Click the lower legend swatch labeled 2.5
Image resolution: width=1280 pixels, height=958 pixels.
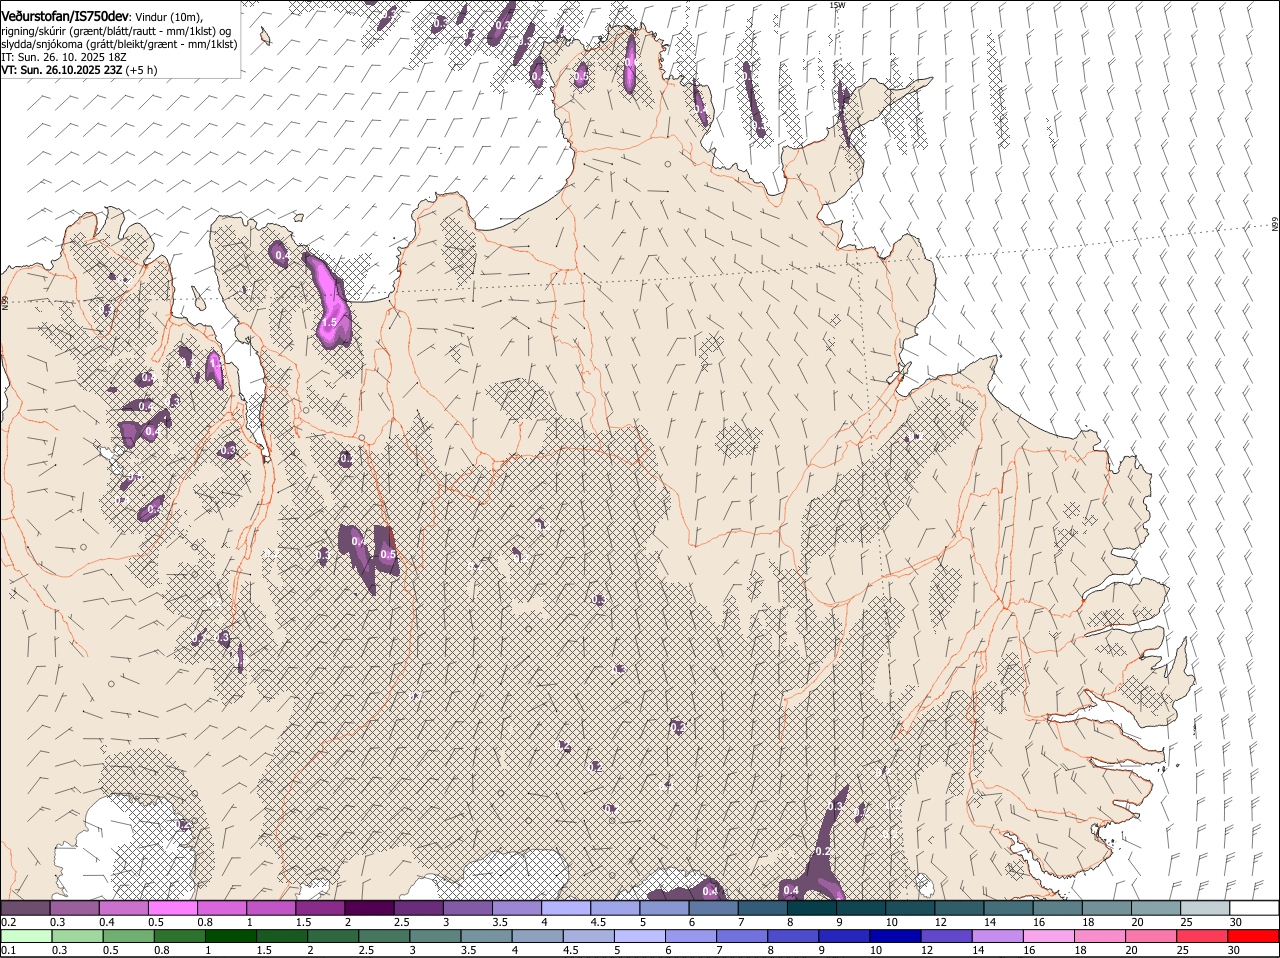(x=384, y=937)
